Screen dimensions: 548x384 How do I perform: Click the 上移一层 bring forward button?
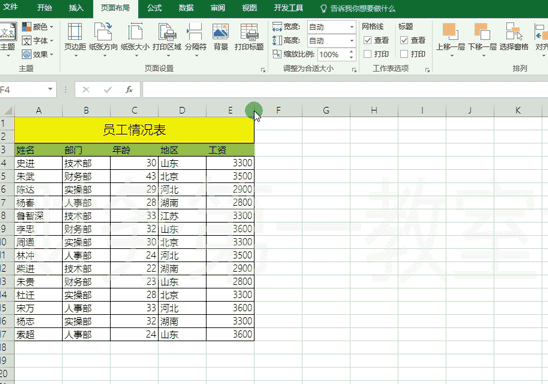[x=450, y=37]
